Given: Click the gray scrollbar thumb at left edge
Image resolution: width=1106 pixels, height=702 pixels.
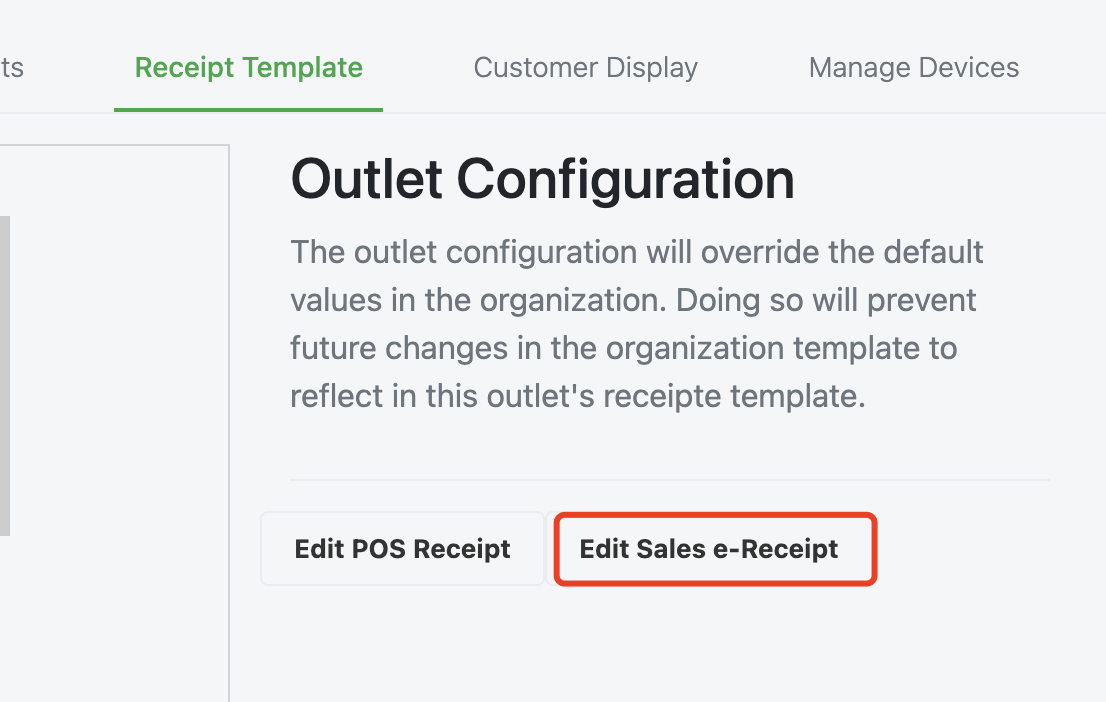Looking at the screenshot, I should 5,375.
